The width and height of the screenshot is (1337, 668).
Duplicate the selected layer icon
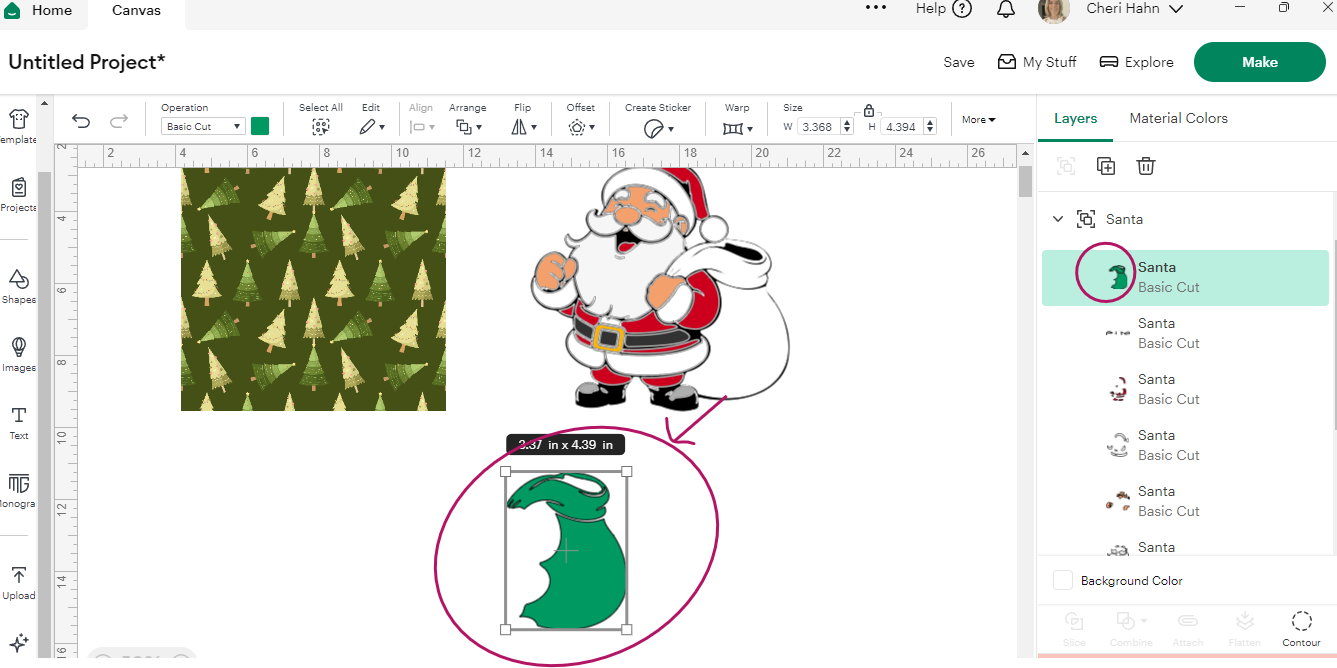1106,166
